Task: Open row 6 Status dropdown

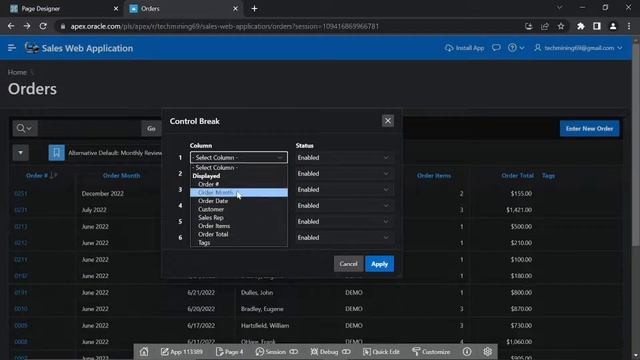Action: pos(344,237)
